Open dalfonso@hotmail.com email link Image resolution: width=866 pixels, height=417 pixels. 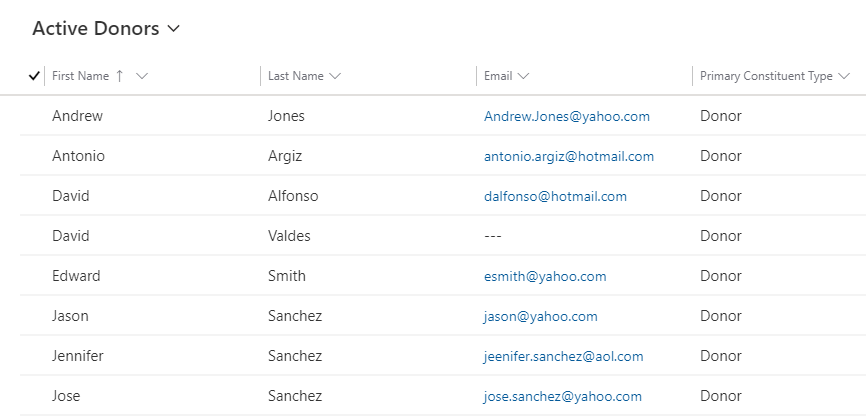(x=555, y=196)
